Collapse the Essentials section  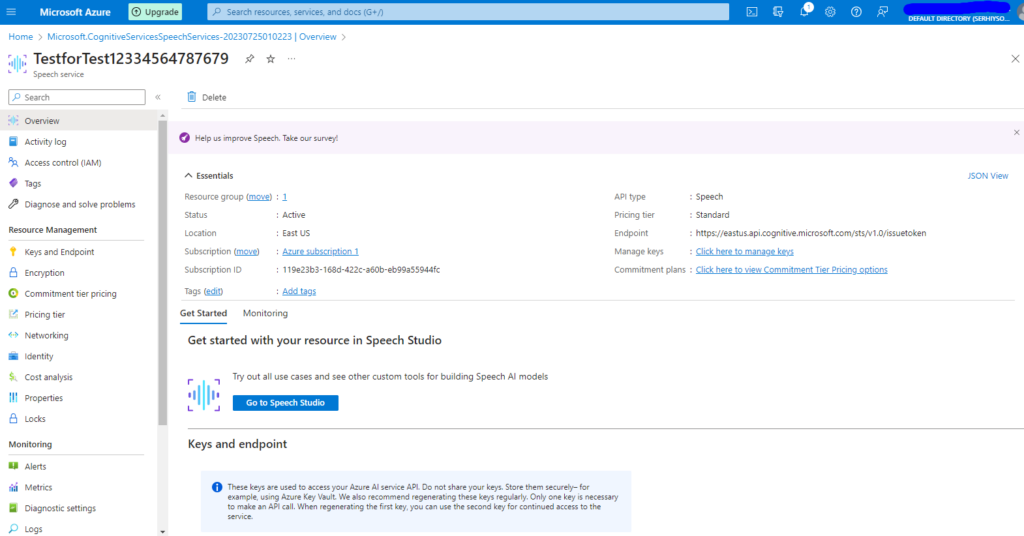(x=188, y=176)
